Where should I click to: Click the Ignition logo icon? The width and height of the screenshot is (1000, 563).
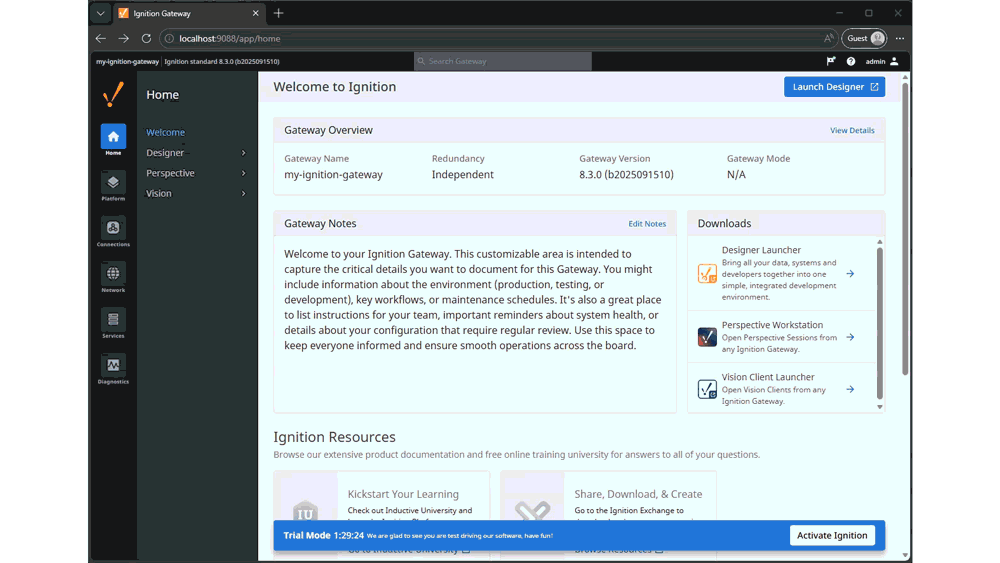pos(113,94)
